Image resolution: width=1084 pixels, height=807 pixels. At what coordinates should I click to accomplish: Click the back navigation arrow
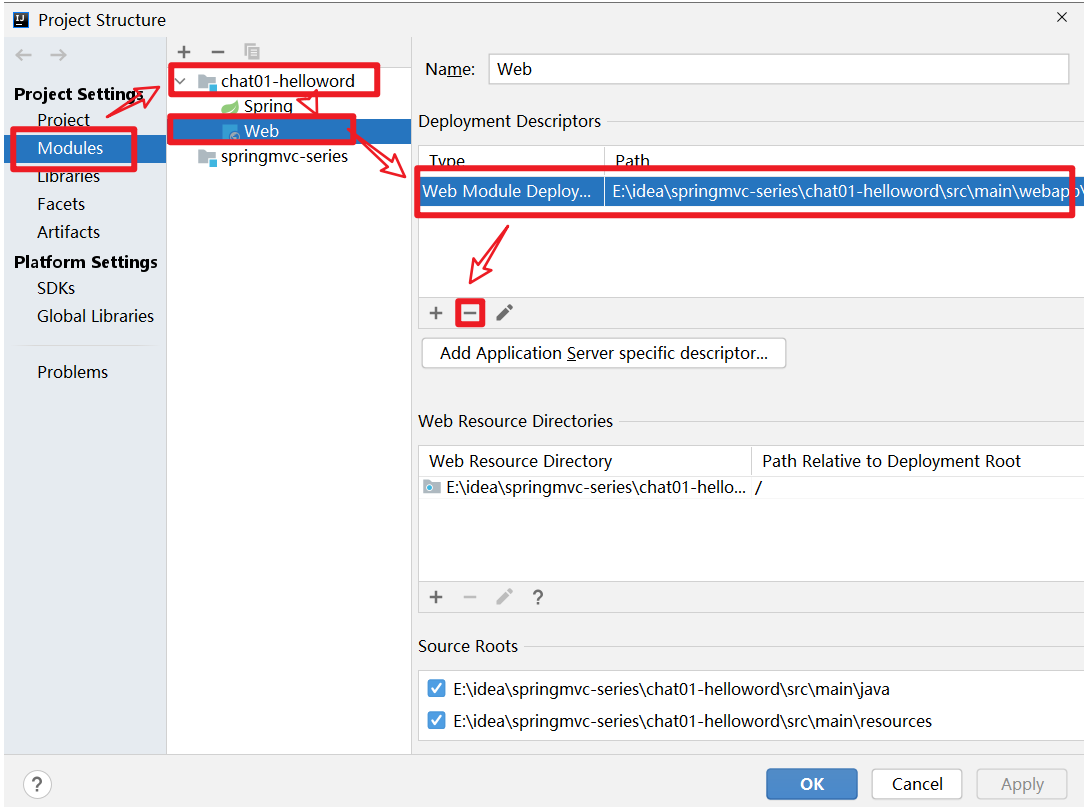(x=24, y=55)
